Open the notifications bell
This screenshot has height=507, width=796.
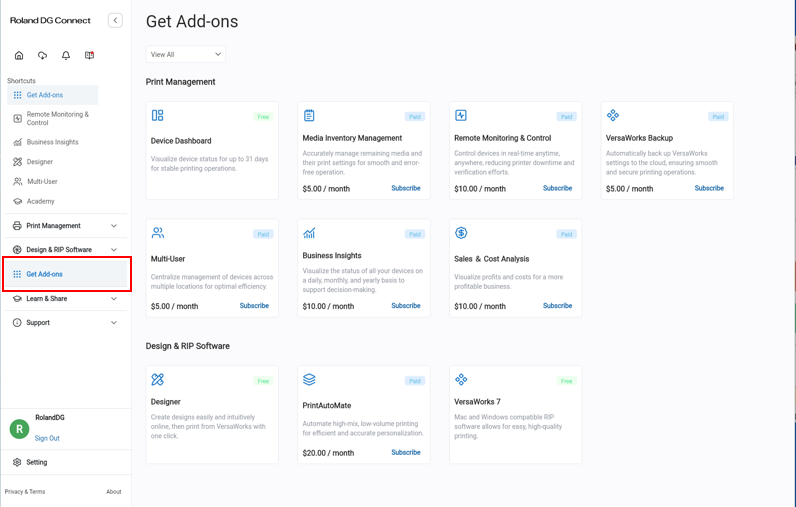(x=66, y=56)
